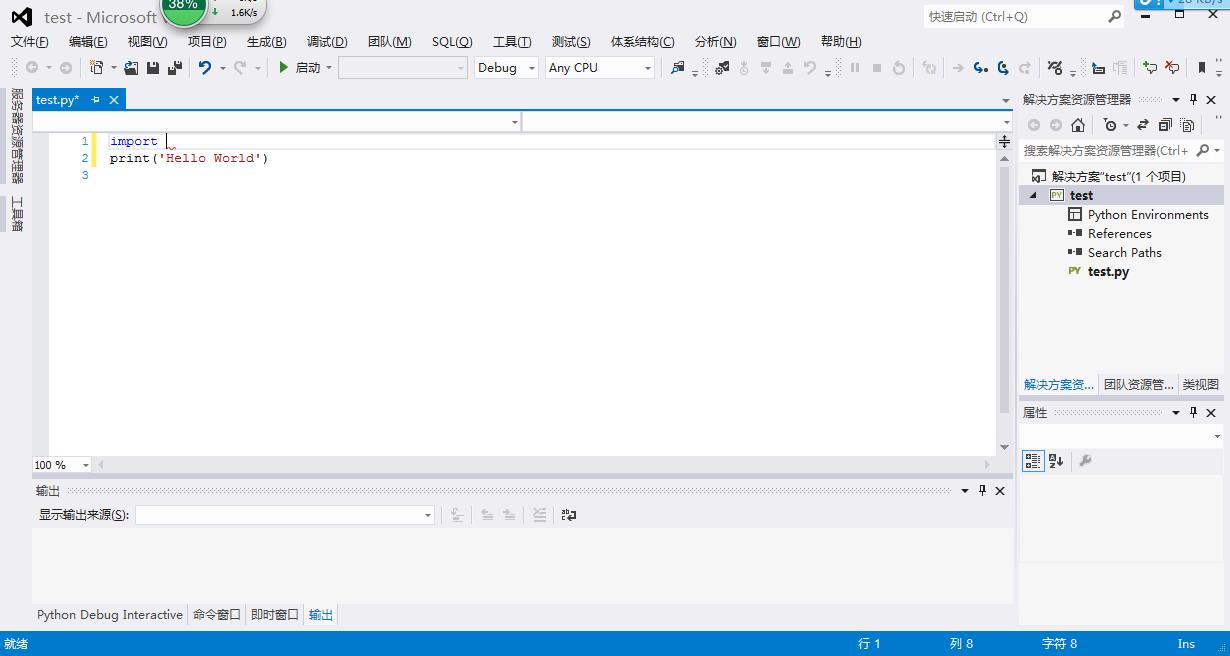Switch to 命令窗口 tab
Viewport: 1230px width, 656px height.
[x=217, y=615]
